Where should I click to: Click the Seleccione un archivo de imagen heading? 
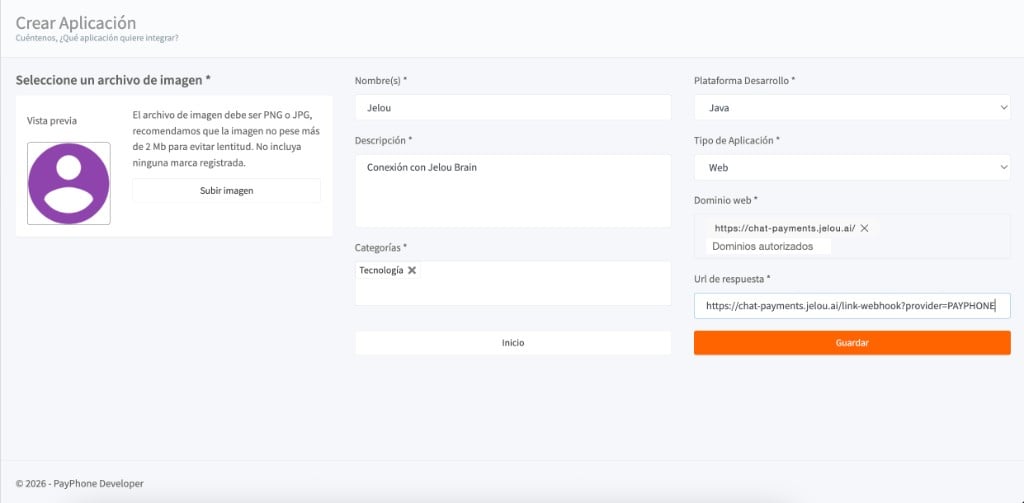coord(113,80)
